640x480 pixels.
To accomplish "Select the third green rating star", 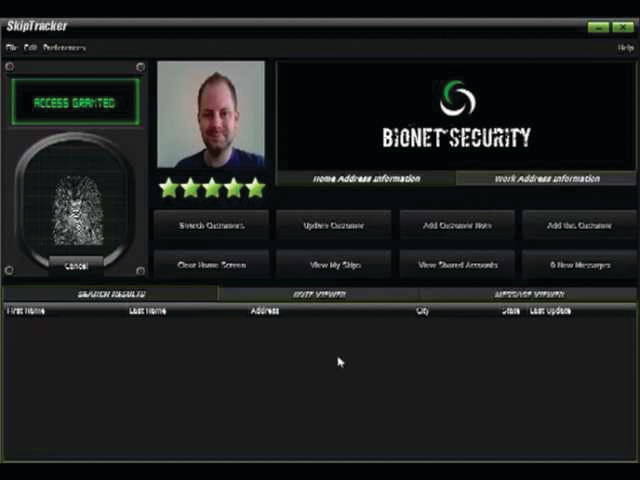I will click(212, 187).
